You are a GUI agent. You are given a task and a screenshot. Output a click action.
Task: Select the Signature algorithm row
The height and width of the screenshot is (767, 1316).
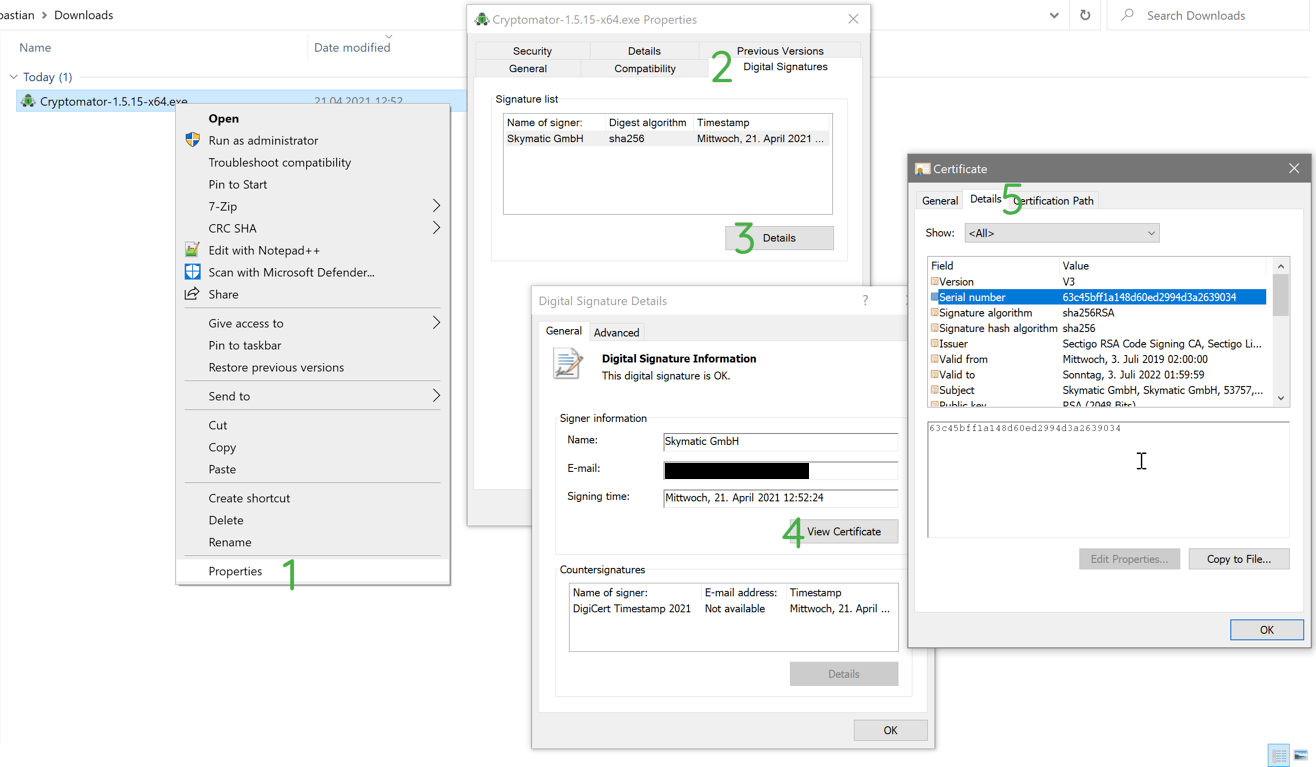coord(1098,313)
